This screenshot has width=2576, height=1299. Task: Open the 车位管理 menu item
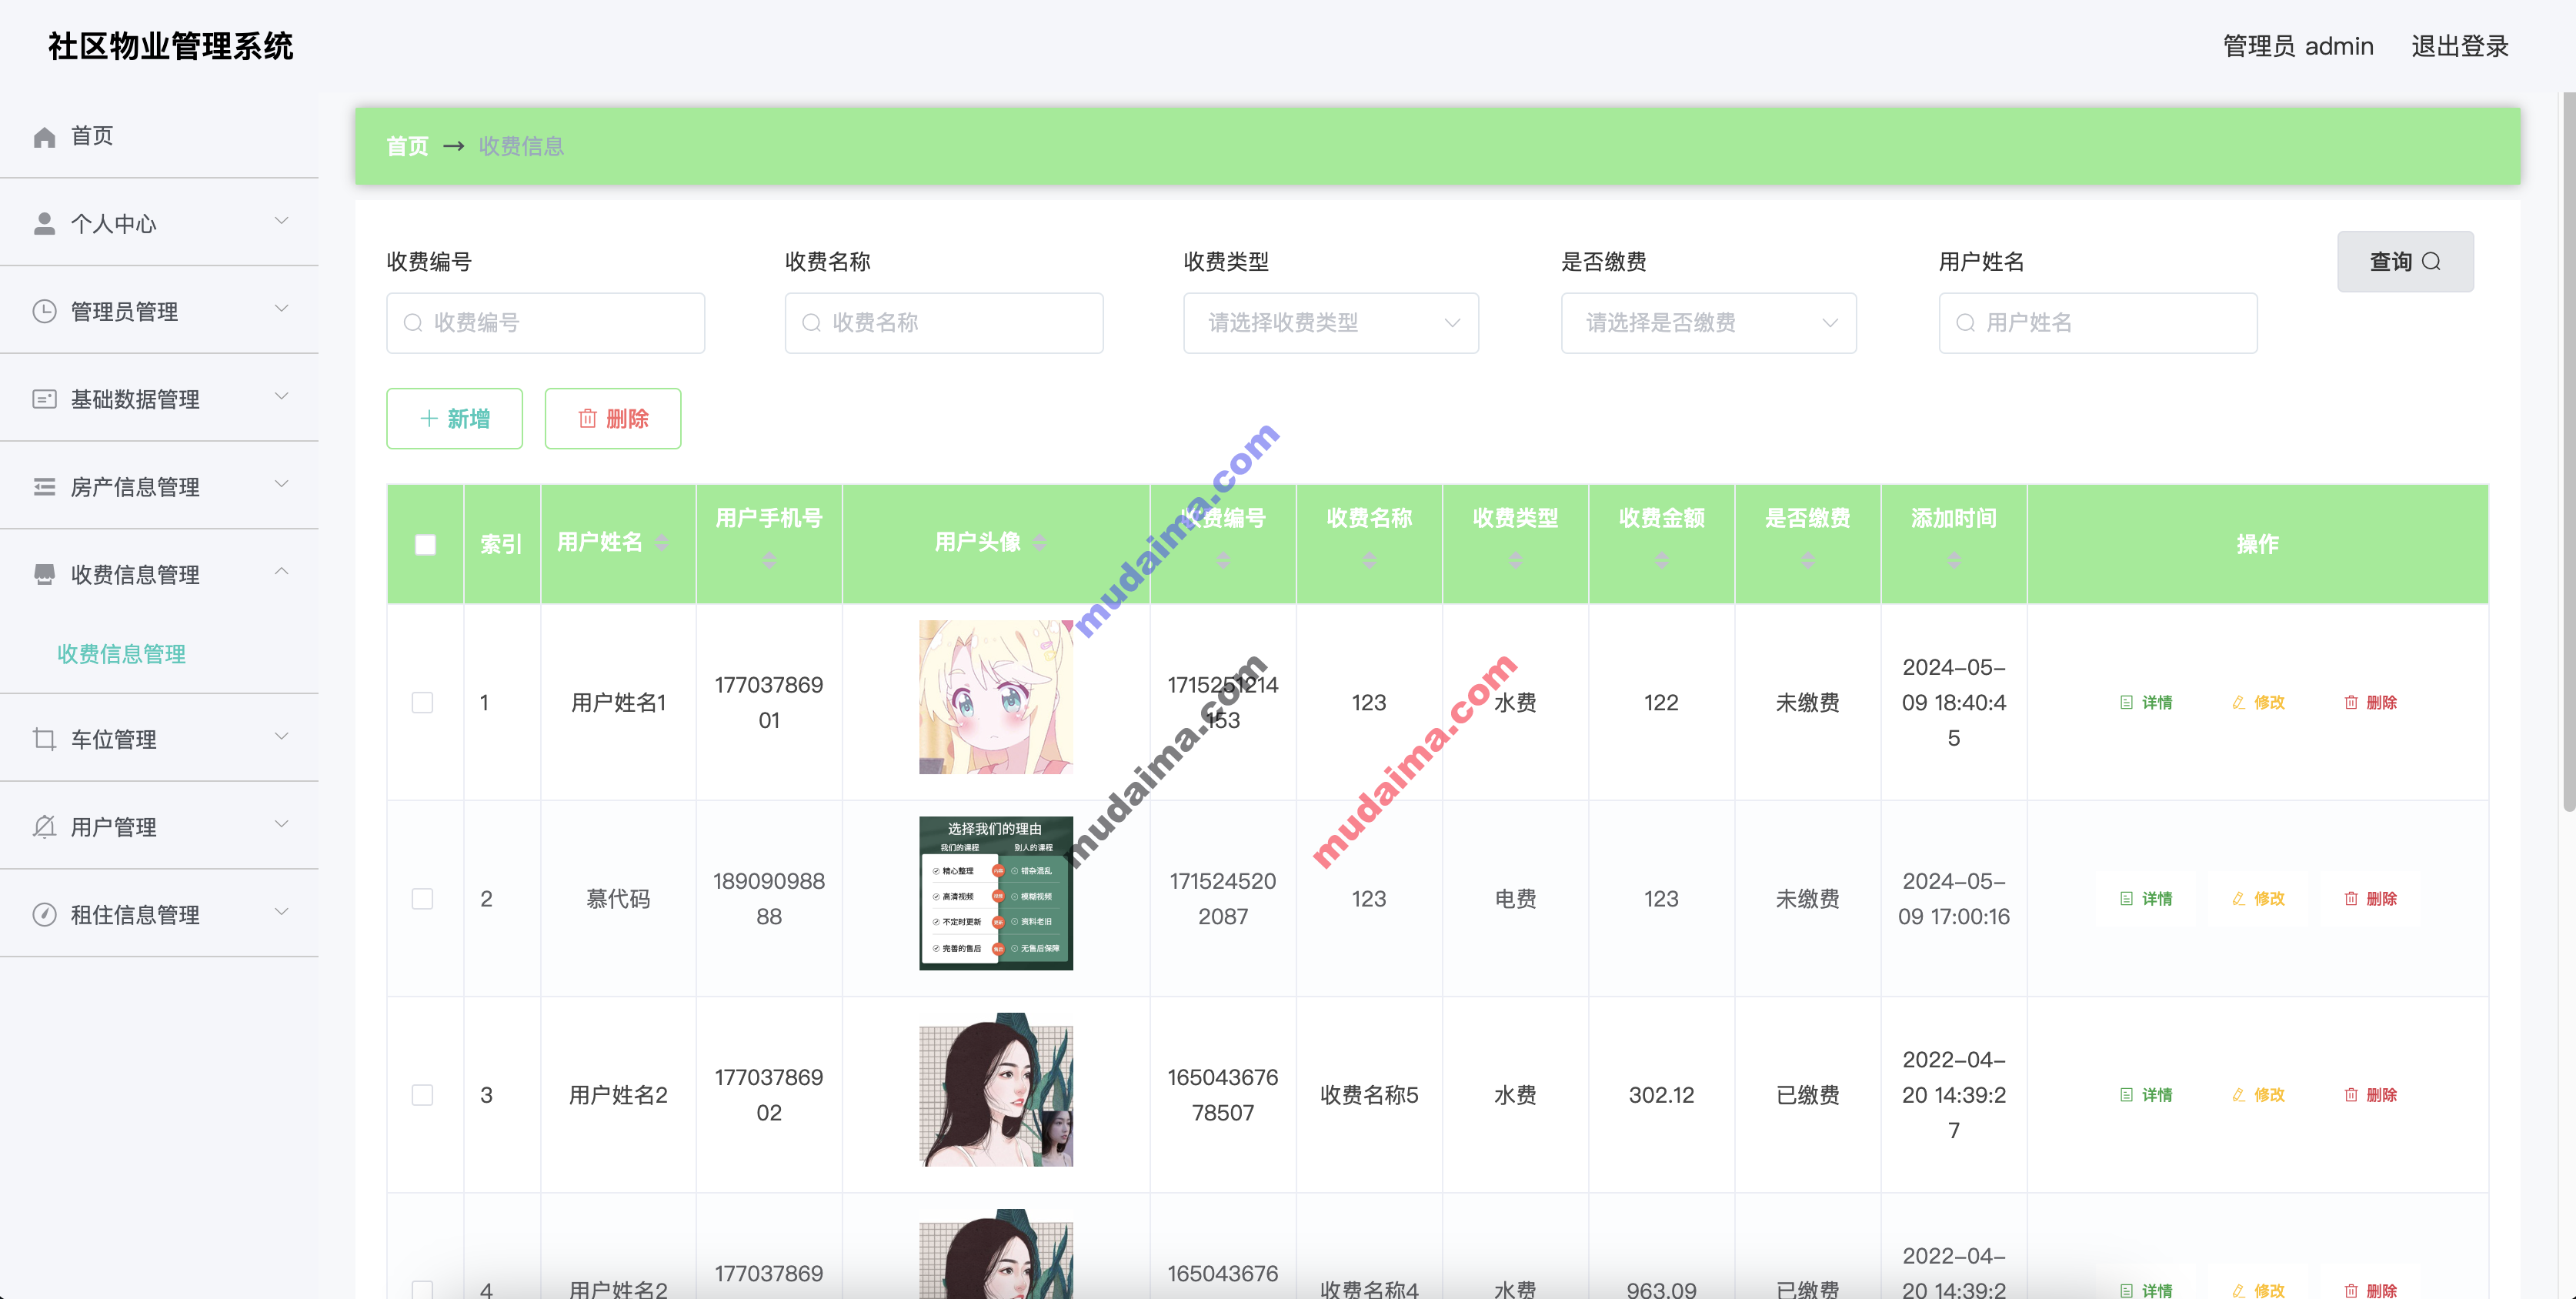[x=159, y=739]
